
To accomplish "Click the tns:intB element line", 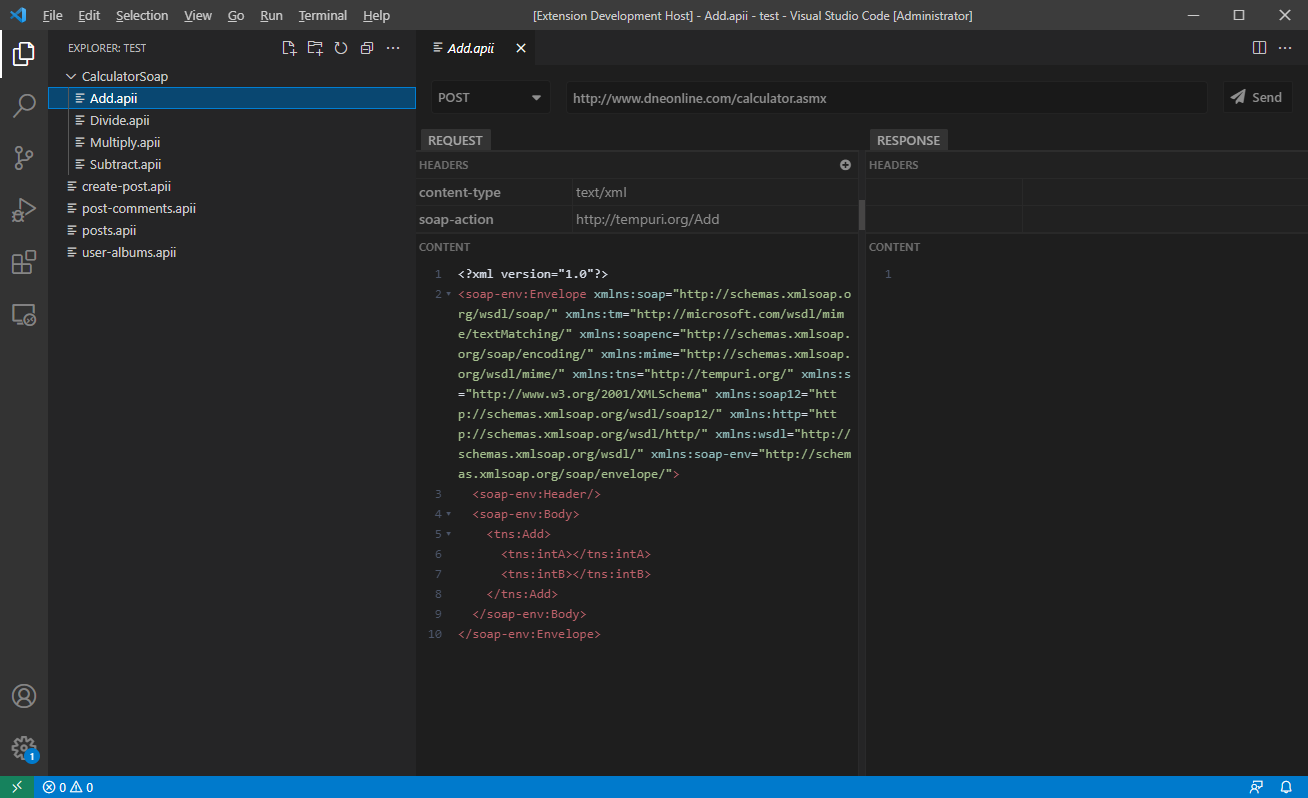I will 576,574.
